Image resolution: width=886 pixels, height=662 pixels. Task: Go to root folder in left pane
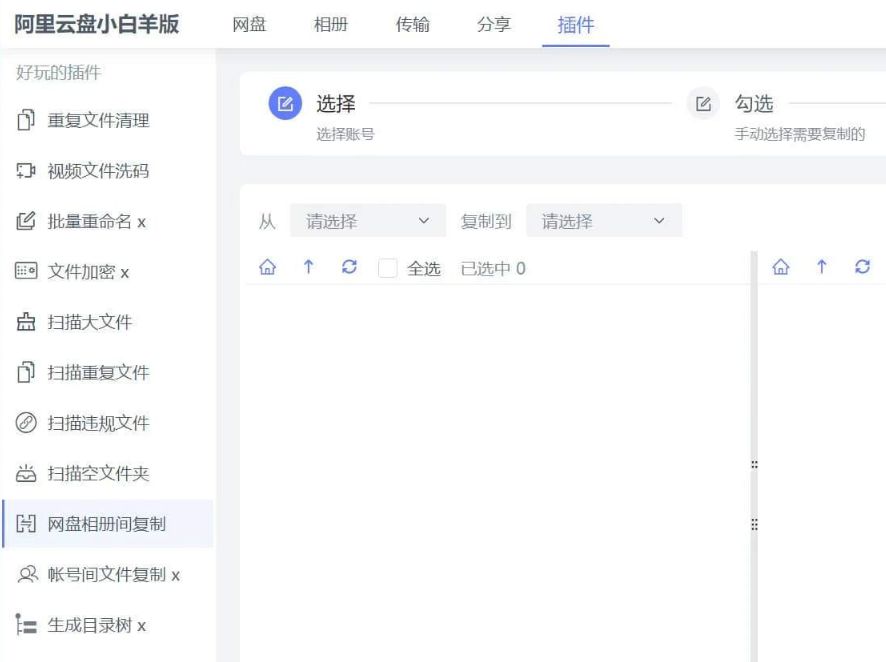pos(267,267)
